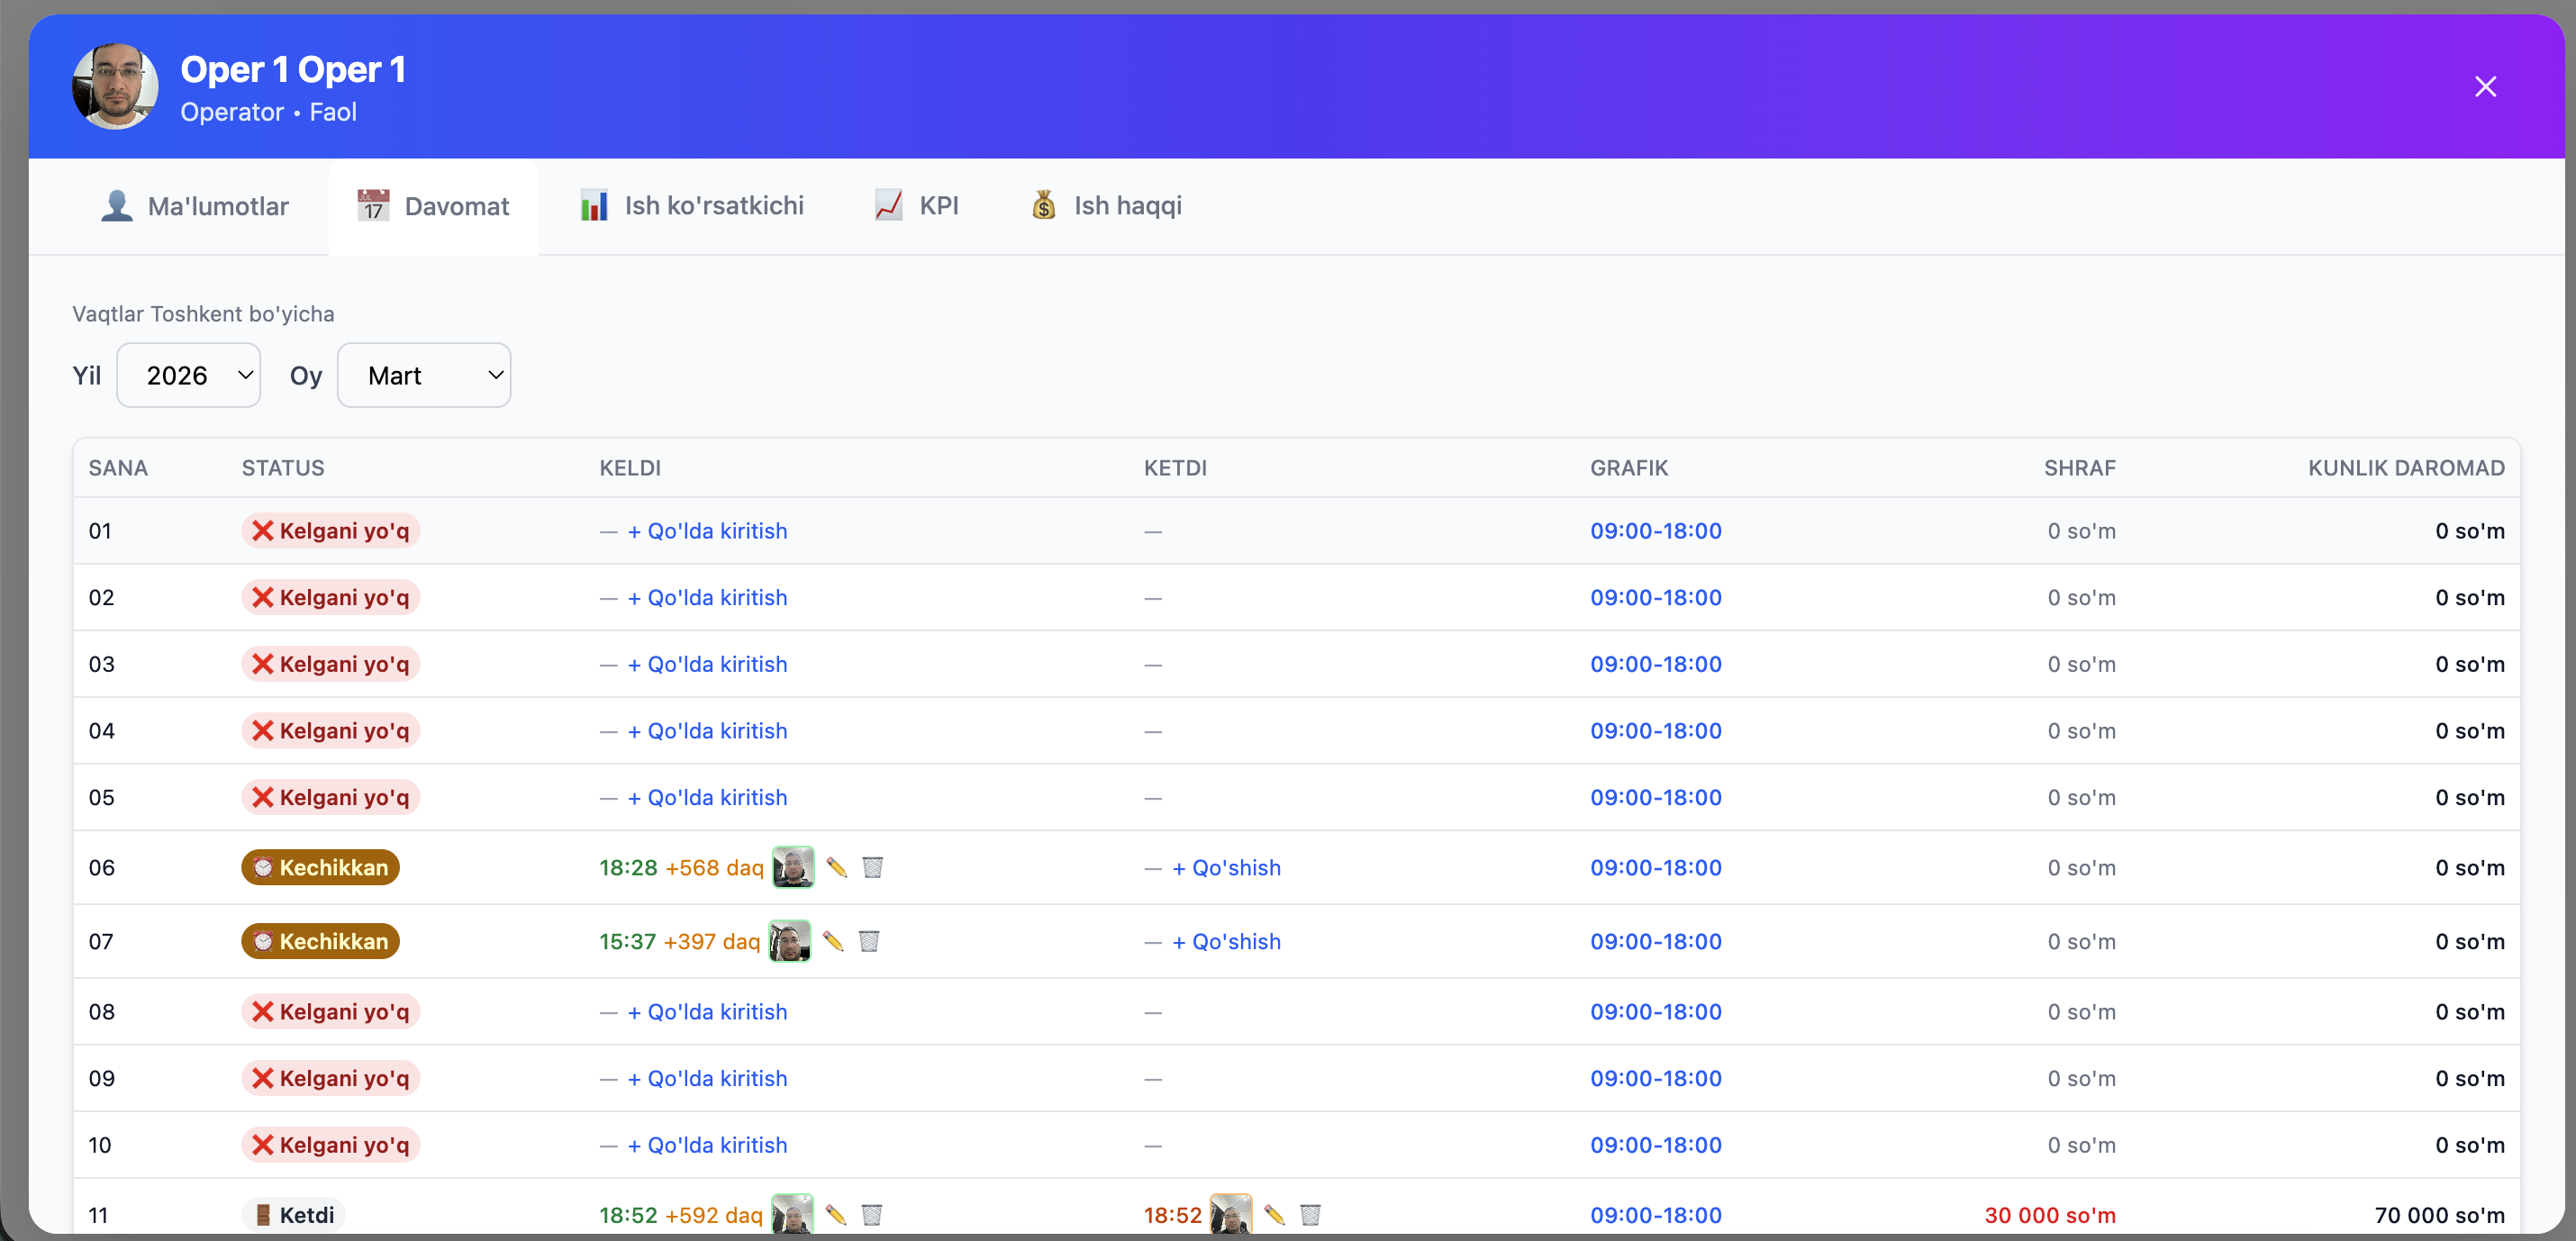Click Qo'shish link for day 06
This screenshot has height=1241, width=2576.
coord(1226,867)
